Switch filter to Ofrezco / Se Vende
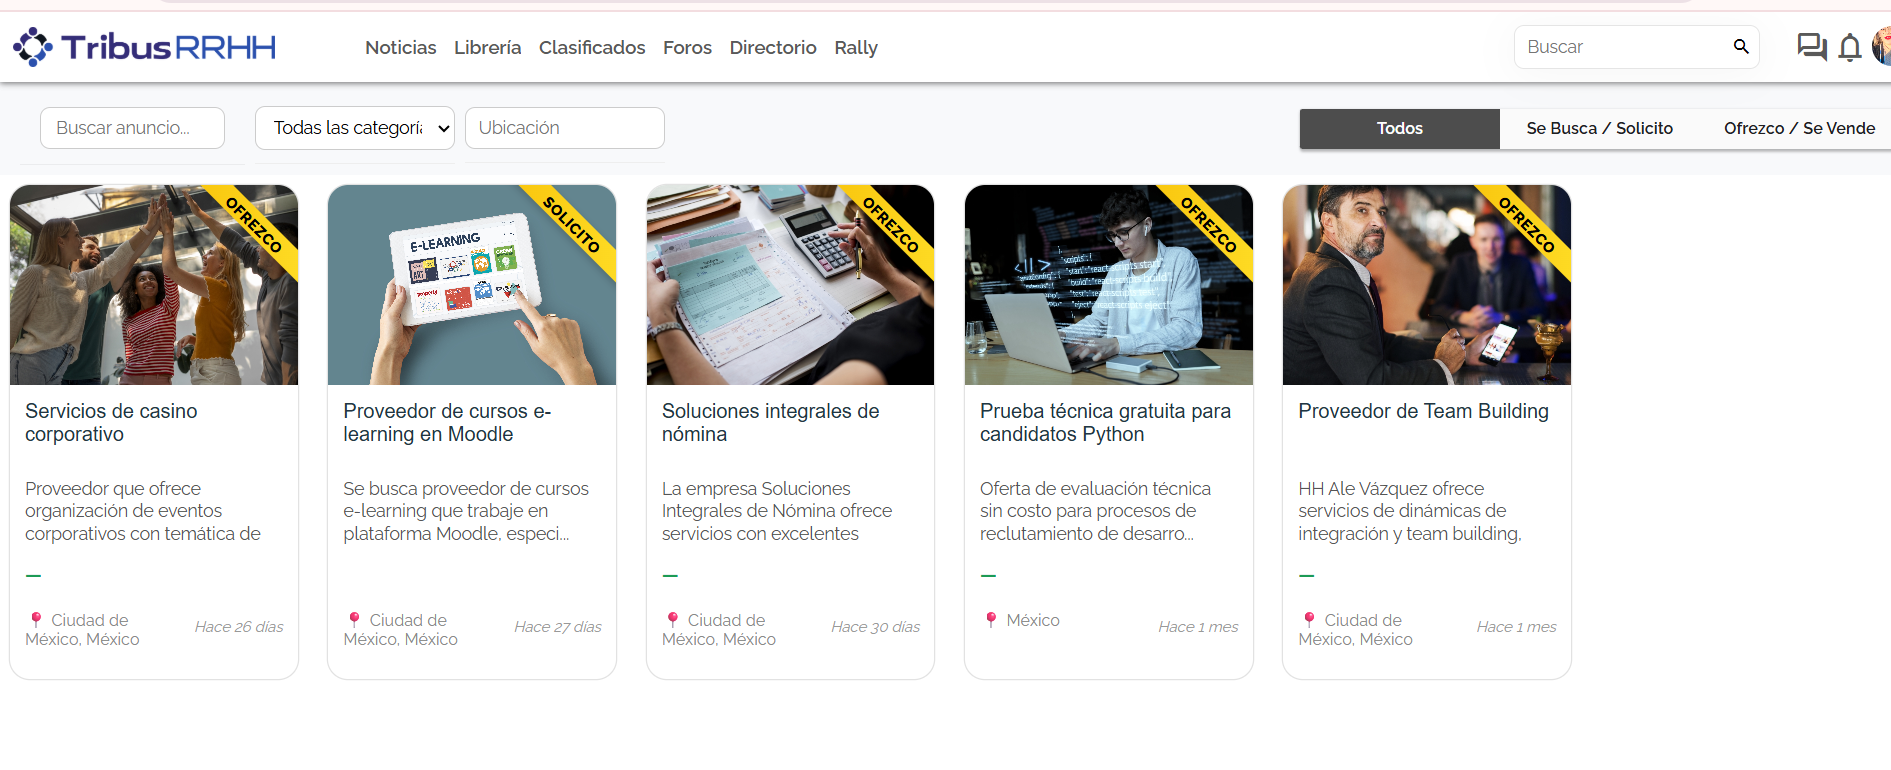This screenshot has width=1891, height=770. pyautogui.click(x=1798, y=129)
